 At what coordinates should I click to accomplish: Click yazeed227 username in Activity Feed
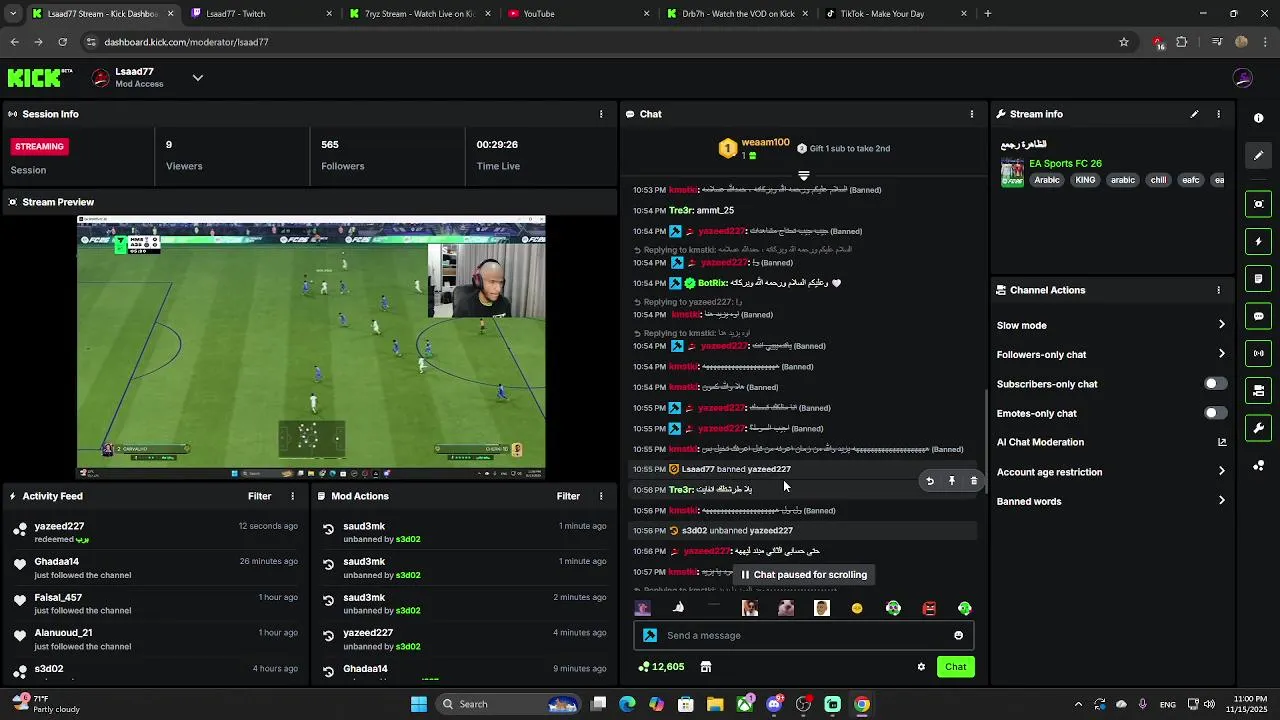click(59, 526)
